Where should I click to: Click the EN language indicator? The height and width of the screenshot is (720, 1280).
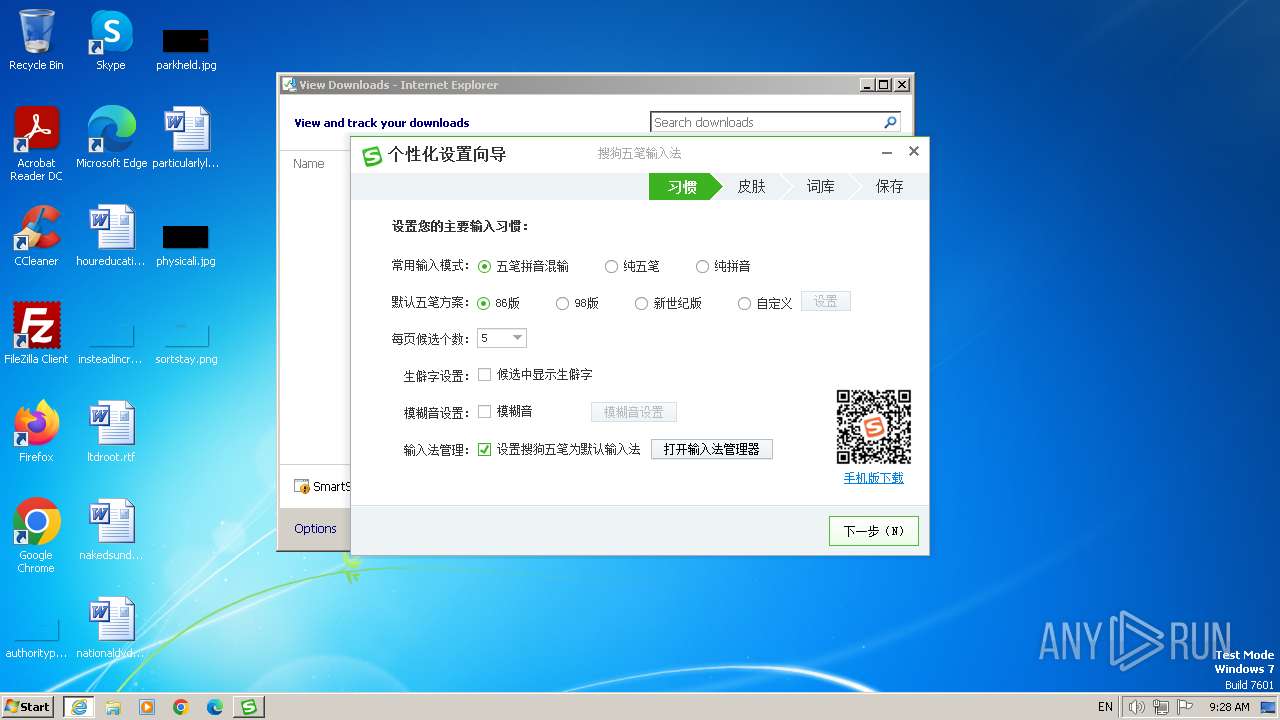[x=1105, y=707]
